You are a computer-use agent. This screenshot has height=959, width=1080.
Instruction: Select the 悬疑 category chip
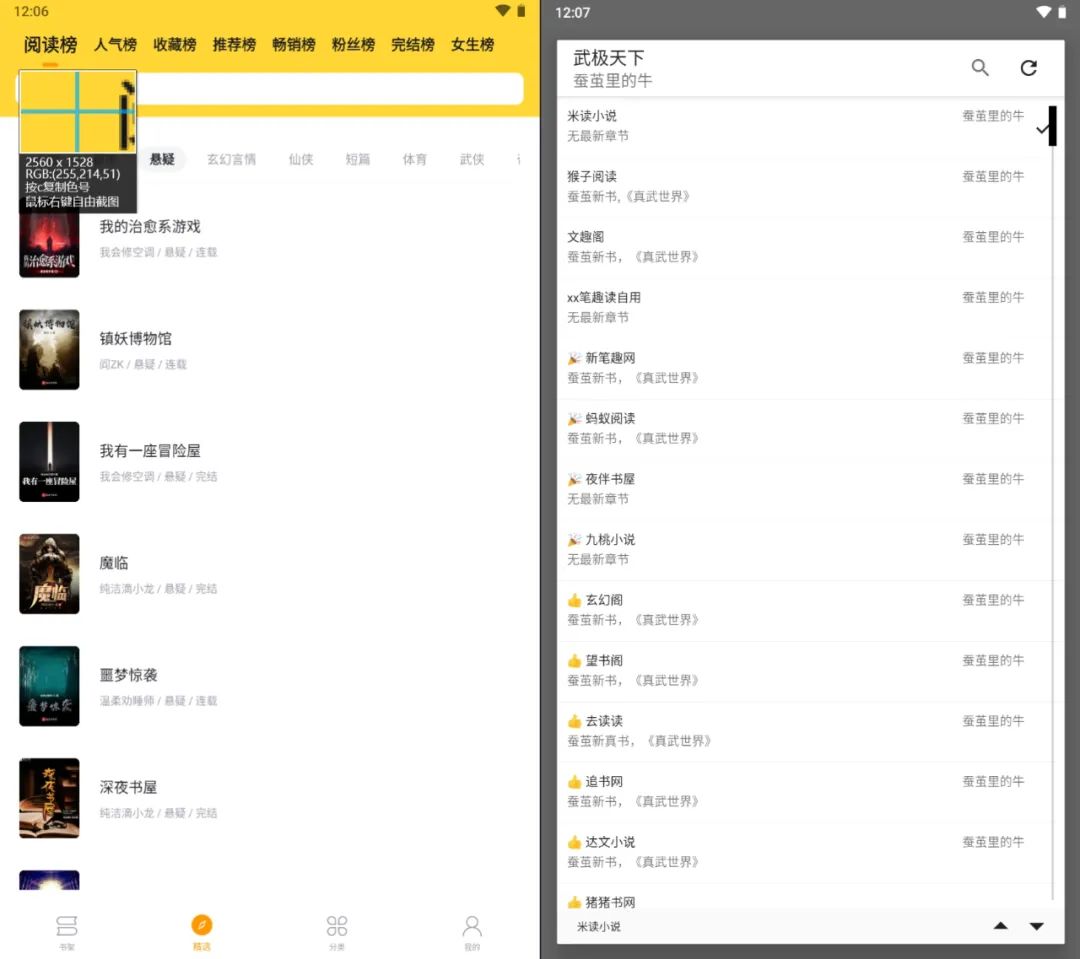click(162, 159)
